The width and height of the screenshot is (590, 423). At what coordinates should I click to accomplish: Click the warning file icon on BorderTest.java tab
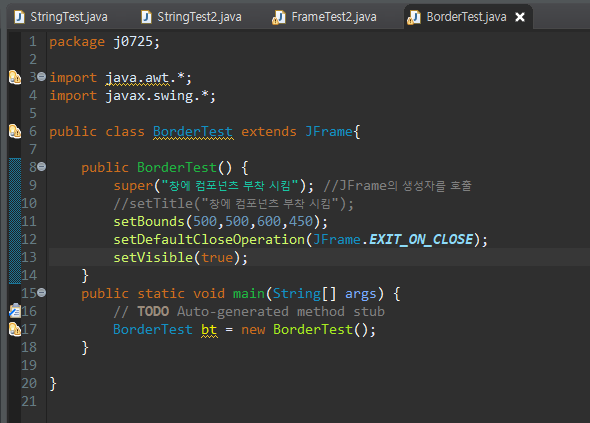pyautogui.click(x=414, y=17)
